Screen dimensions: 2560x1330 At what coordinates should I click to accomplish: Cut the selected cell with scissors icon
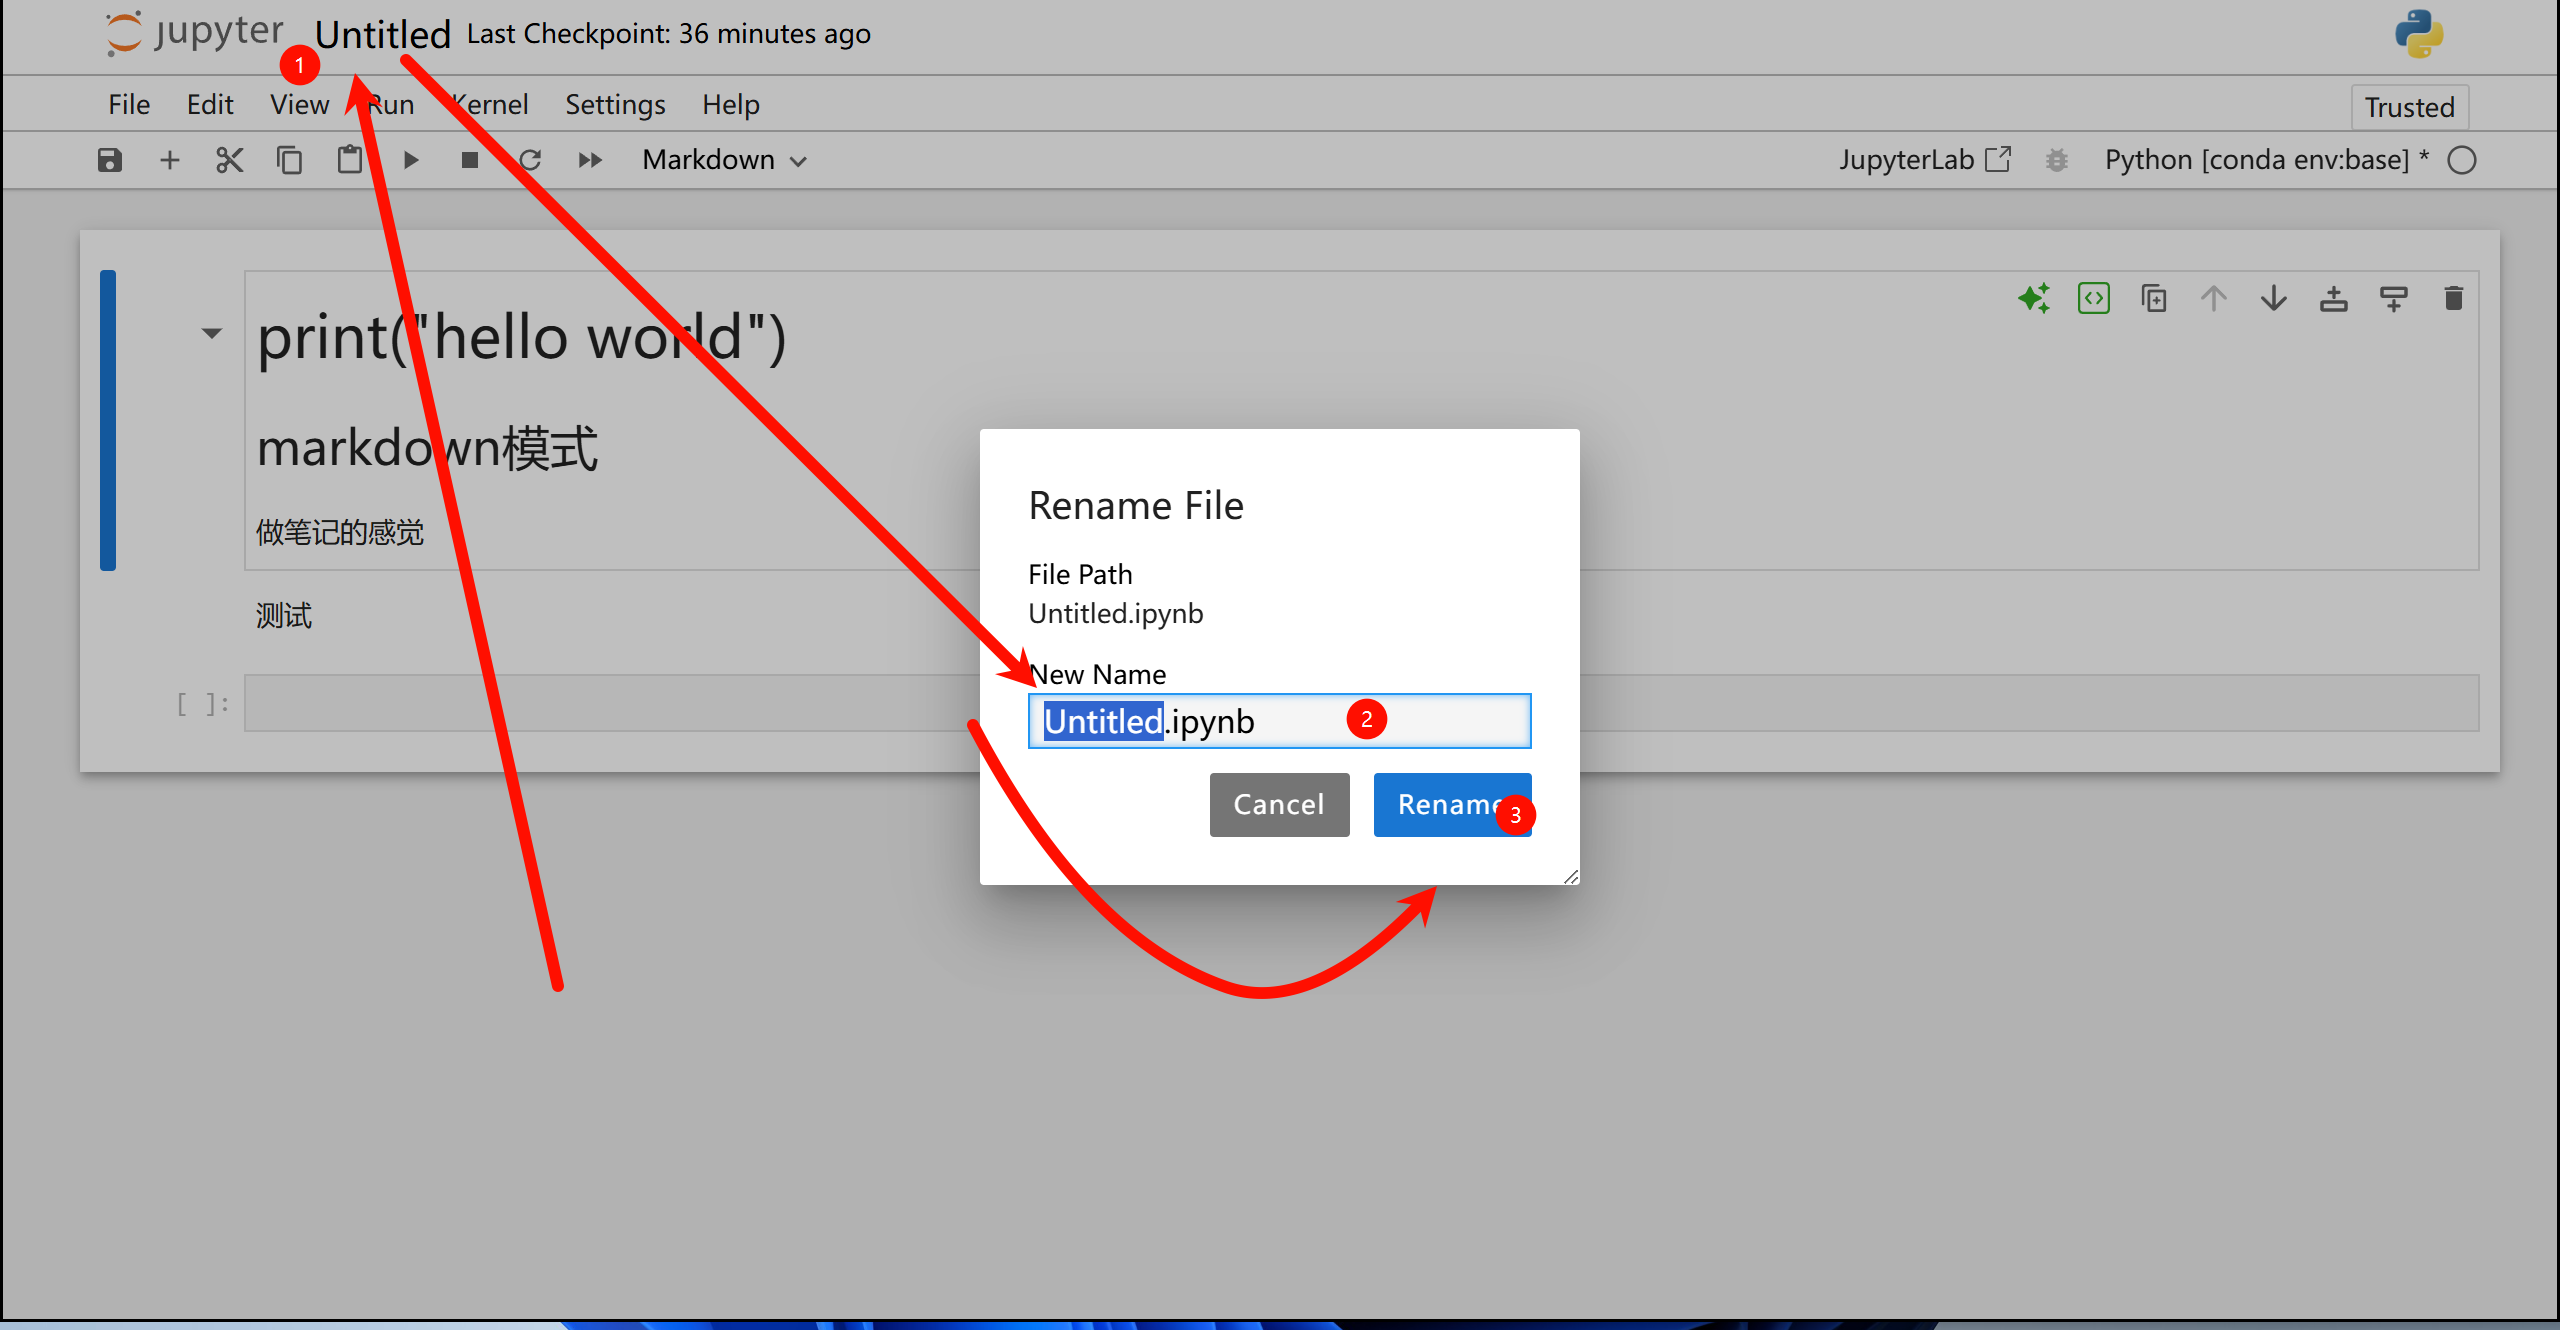point(229,160)
